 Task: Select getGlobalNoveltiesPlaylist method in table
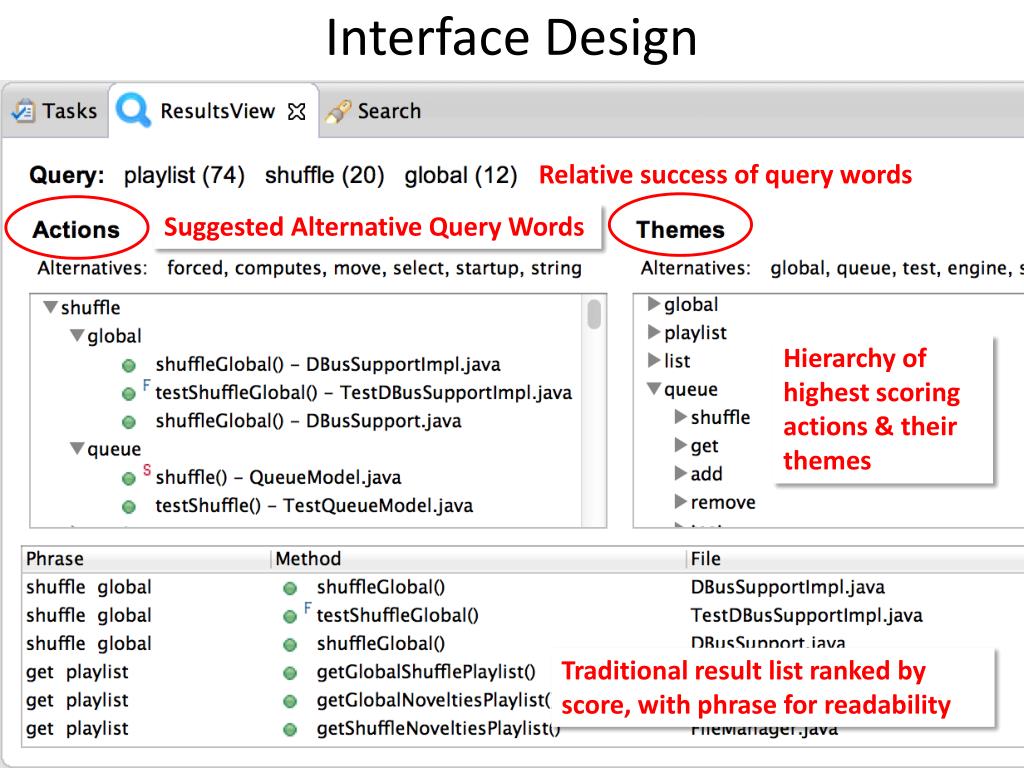[434, 700]
